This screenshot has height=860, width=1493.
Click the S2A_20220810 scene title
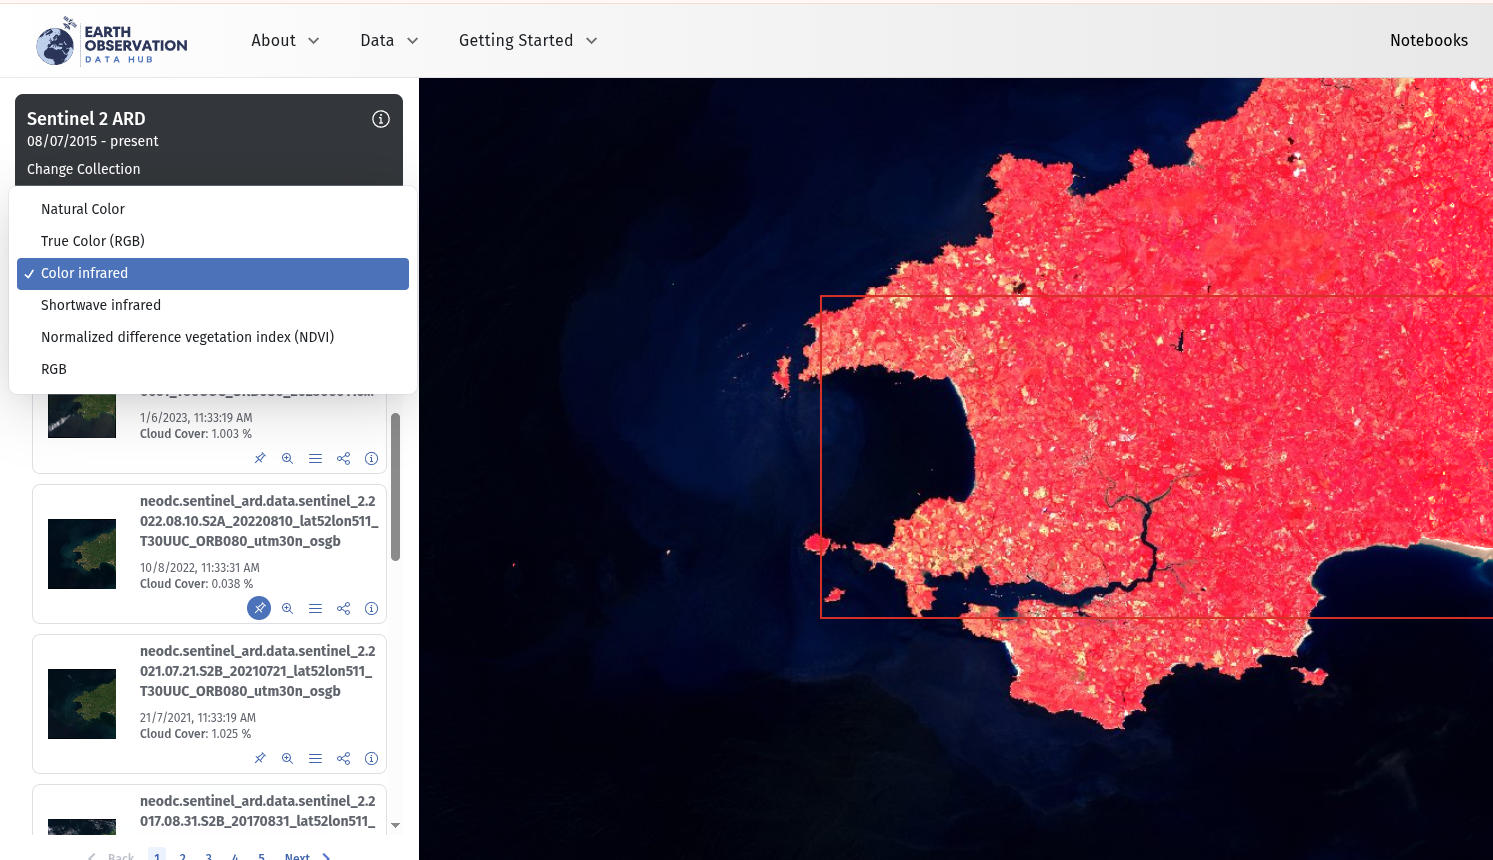[259, 521]
